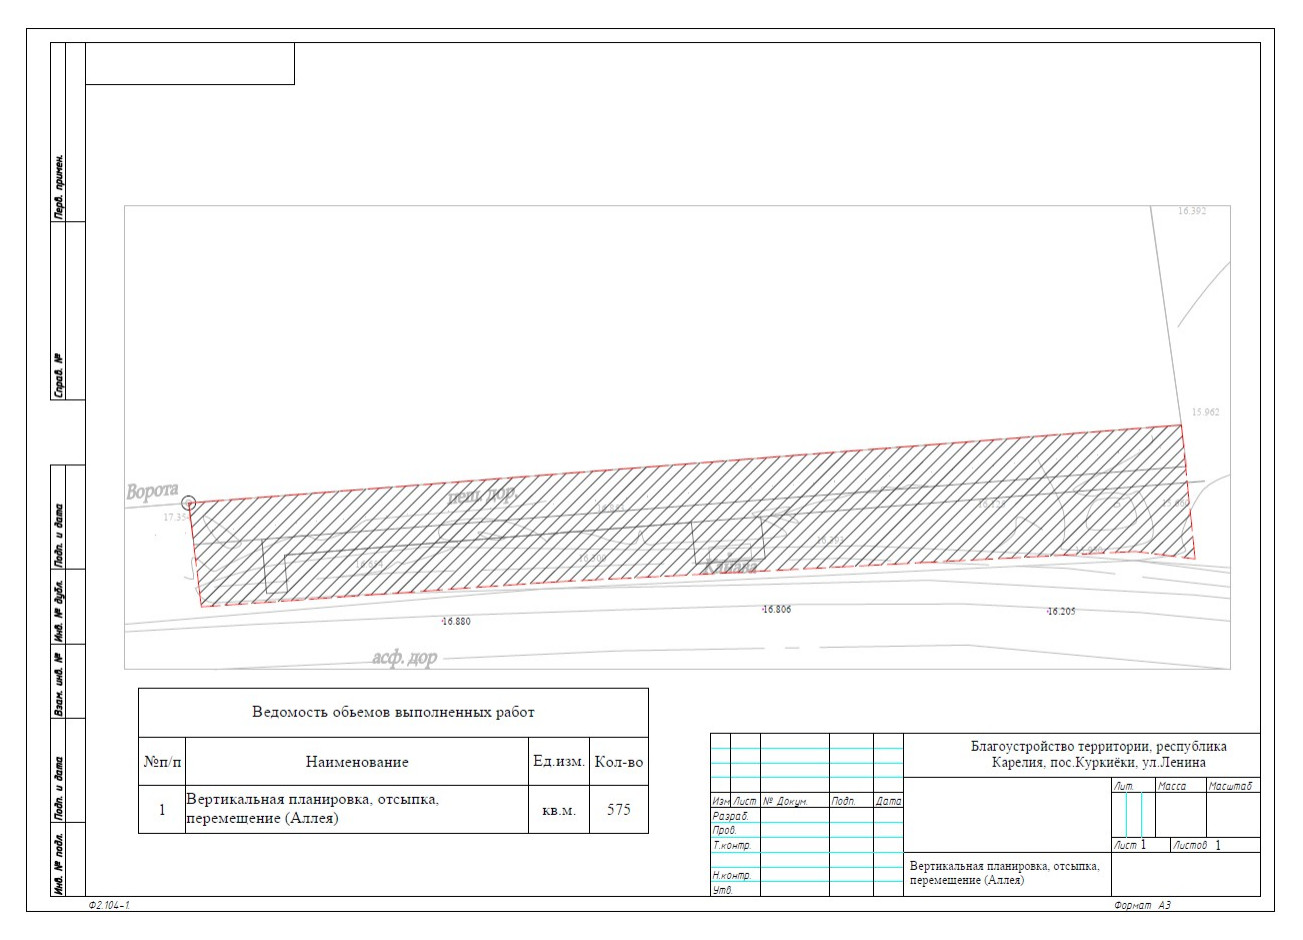Click the circle marker near the Ворота label
Image resolution: width=1303 pixels, height=940 pixels.
189,503
